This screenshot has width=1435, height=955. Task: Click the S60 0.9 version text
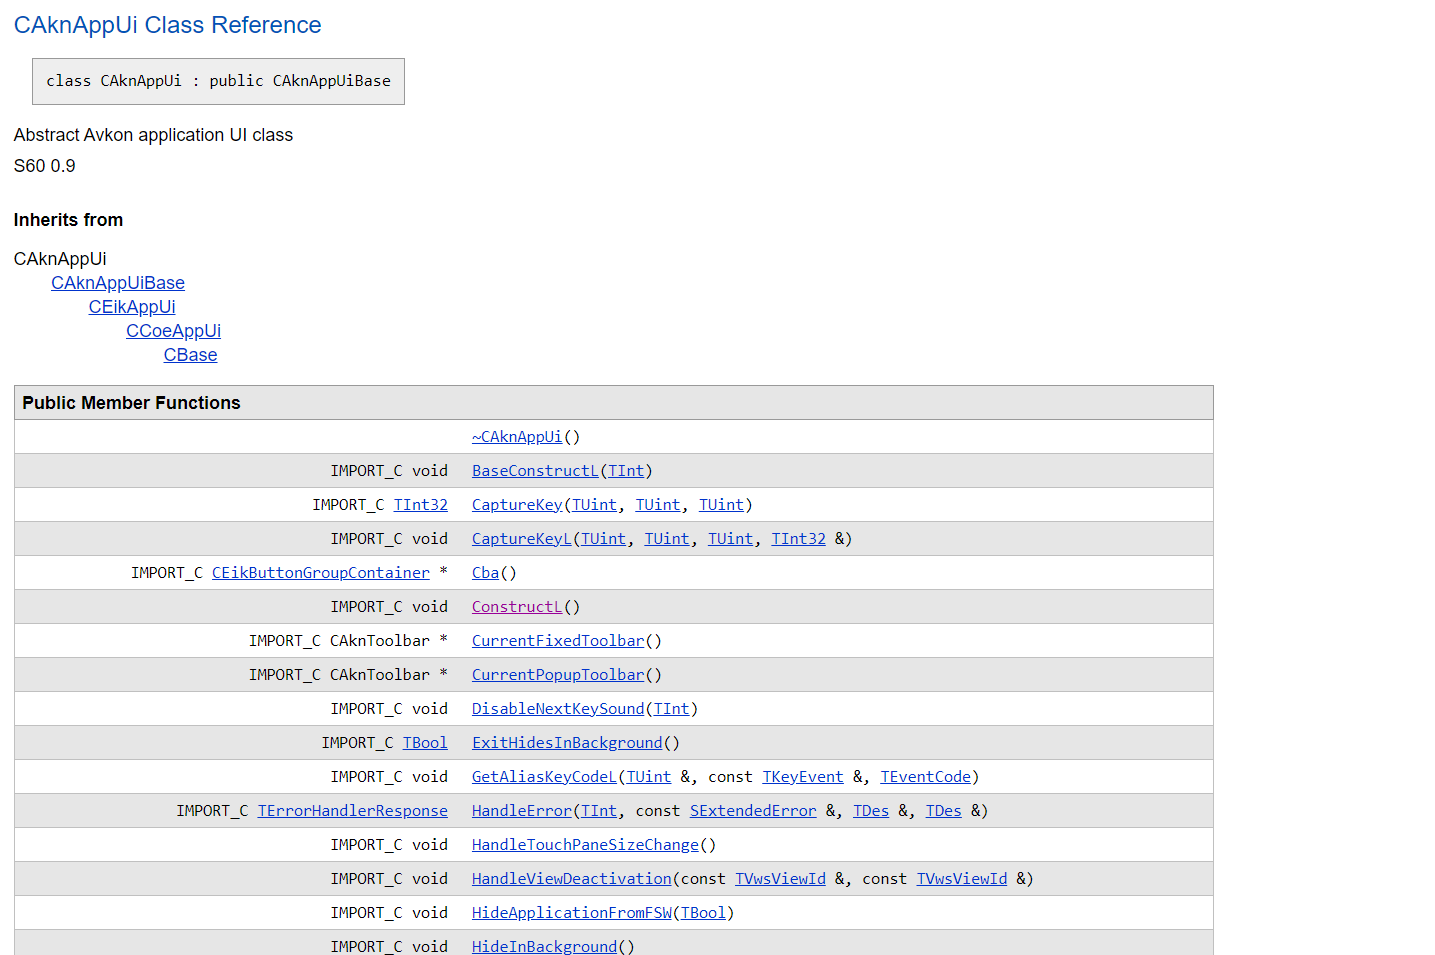coord(44,166)
